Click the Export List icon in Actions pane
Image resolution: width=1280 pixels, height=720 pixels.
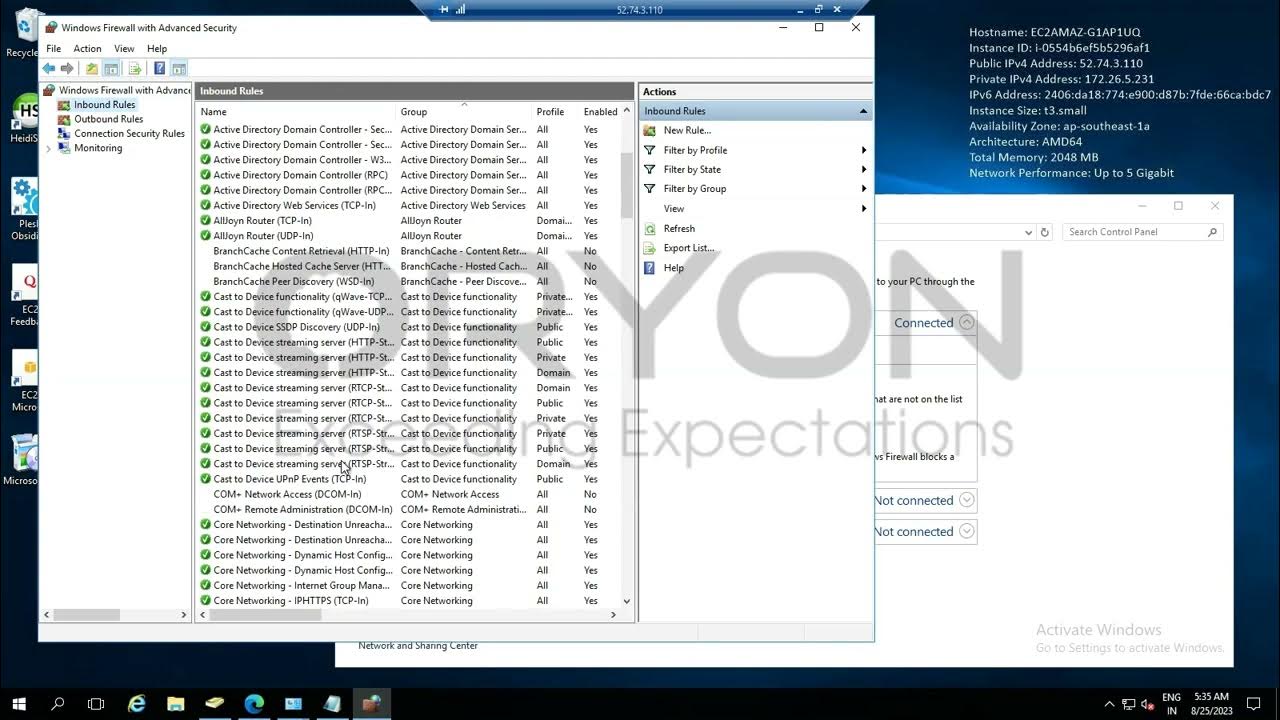[650, 248]
